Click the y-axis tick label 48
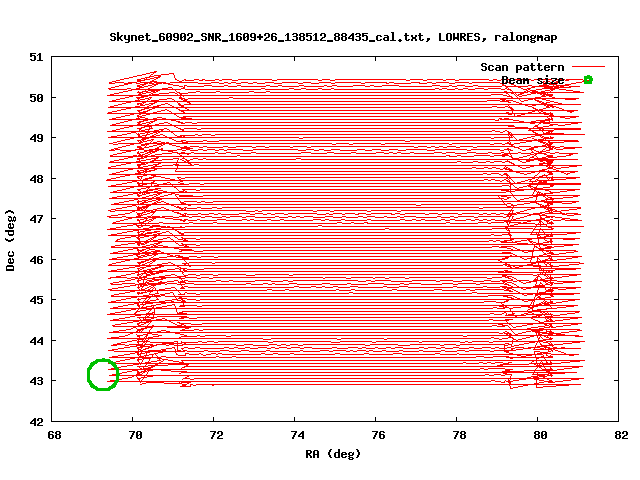 pos(36,179)
